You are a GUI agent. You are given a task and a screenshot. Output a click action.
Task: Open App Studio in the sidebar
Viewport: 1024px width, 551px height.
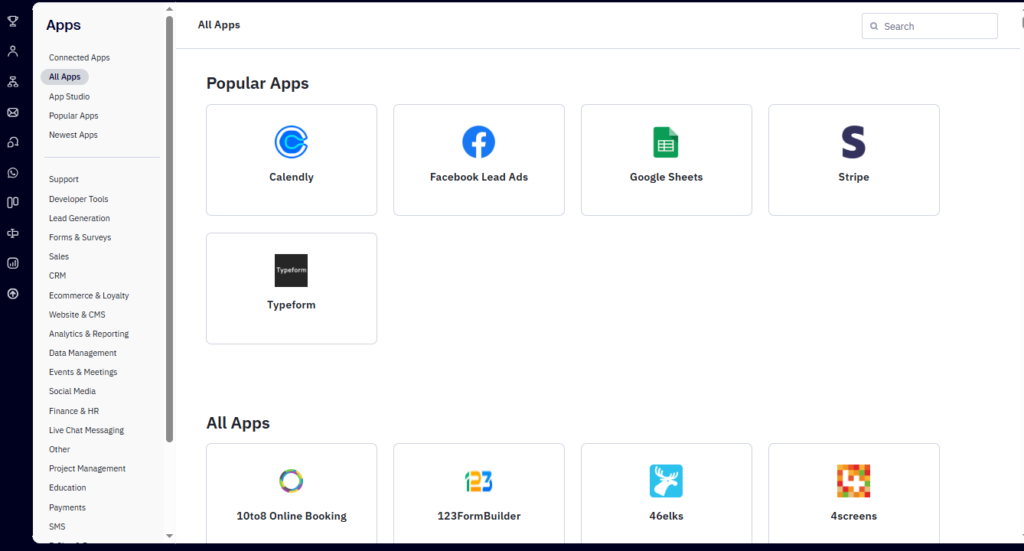coord(69,97)
